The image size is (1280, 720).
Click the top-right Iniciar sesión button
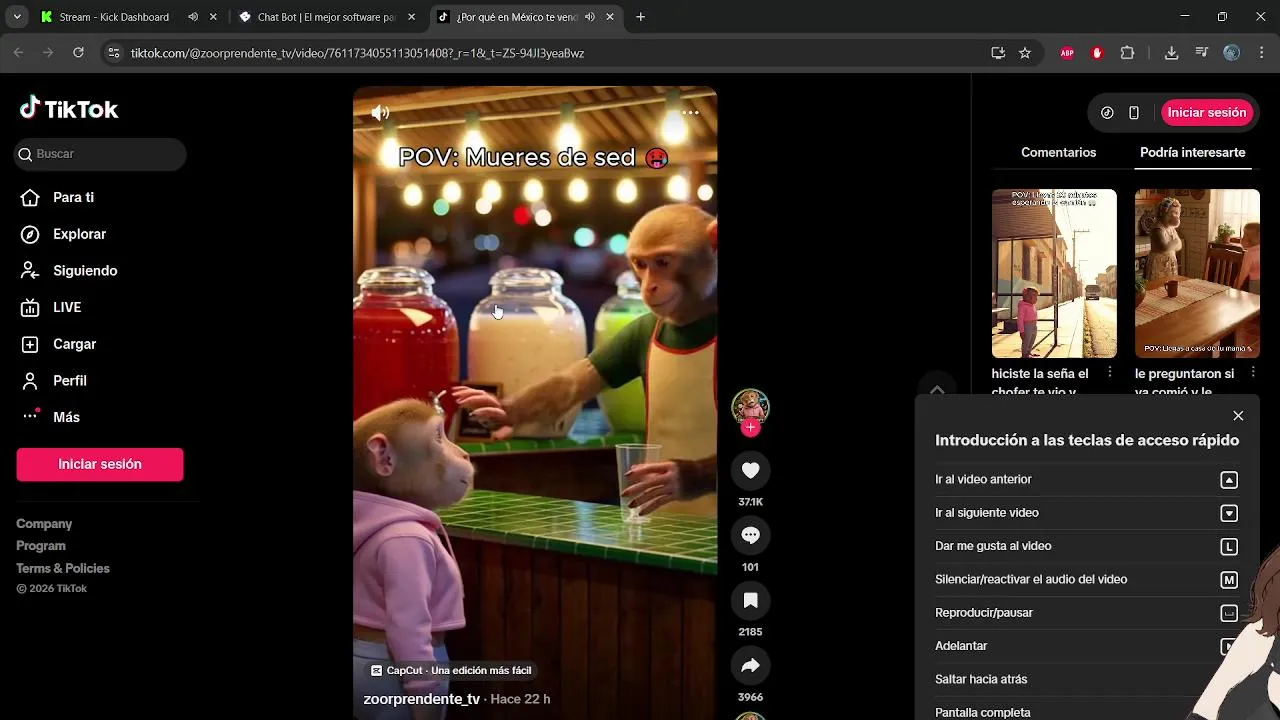pyautogui.click(x=1207, y=113)
